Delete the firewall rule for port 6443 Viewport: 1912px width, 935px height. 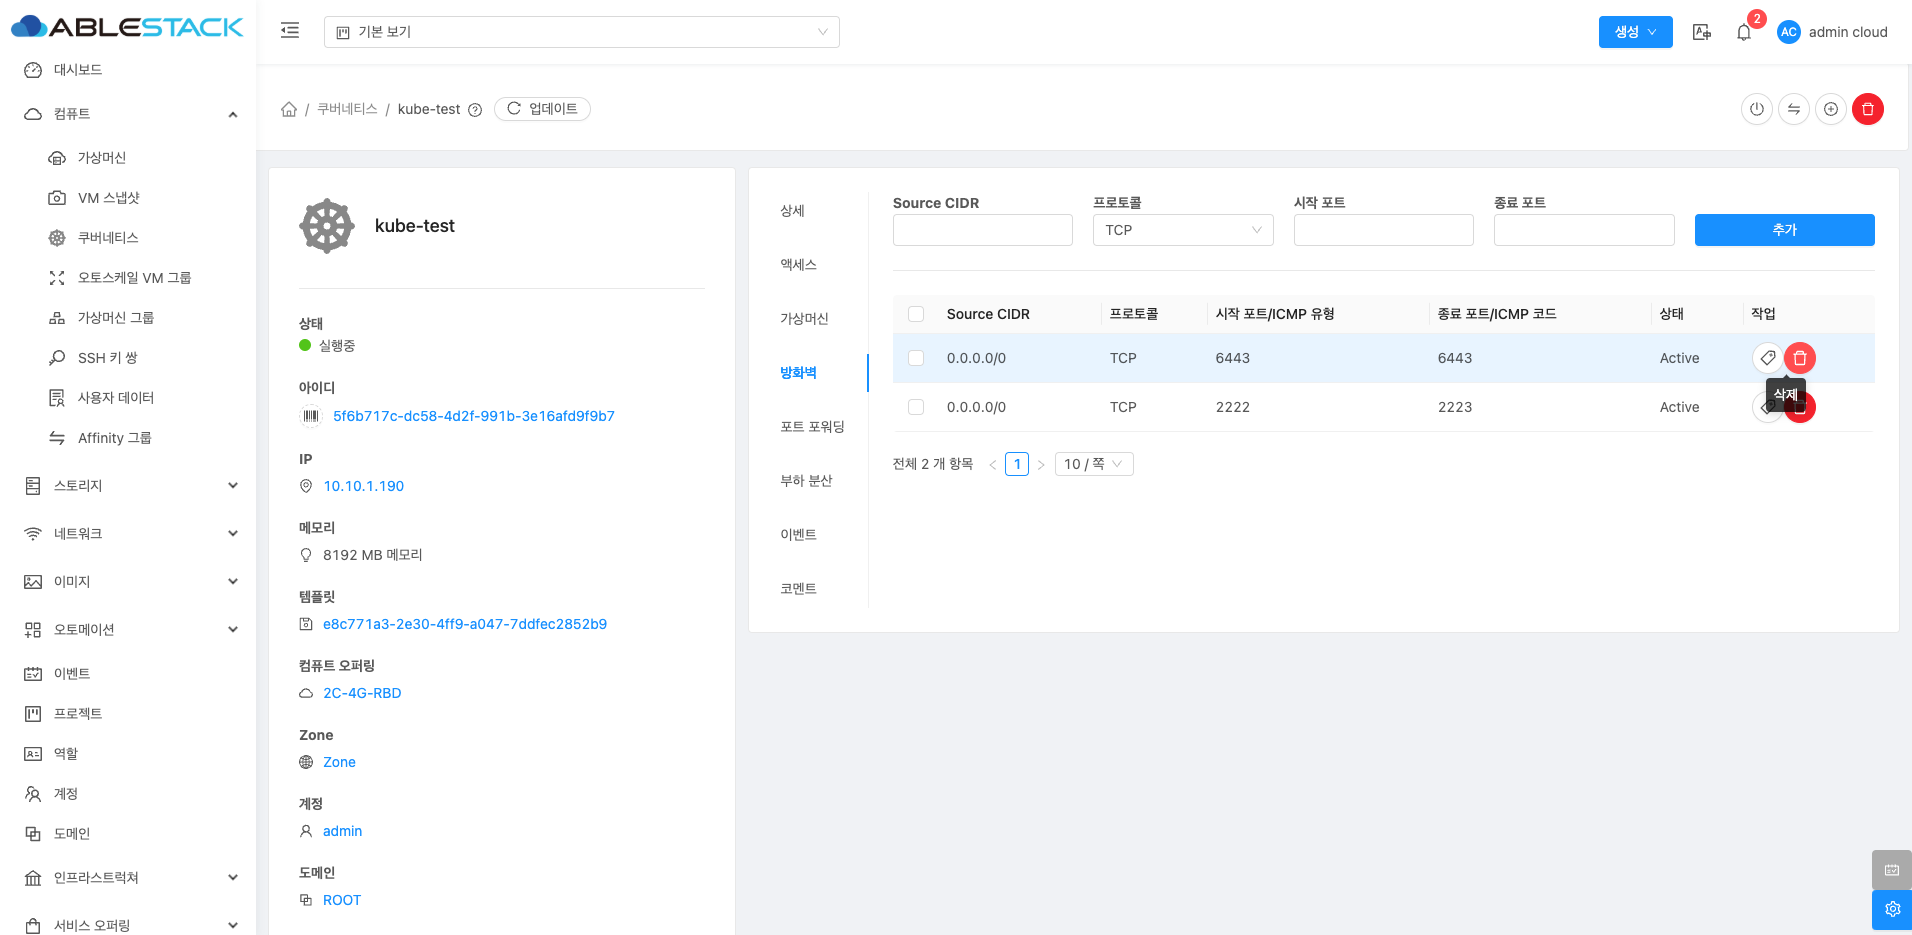point(1799,358)
